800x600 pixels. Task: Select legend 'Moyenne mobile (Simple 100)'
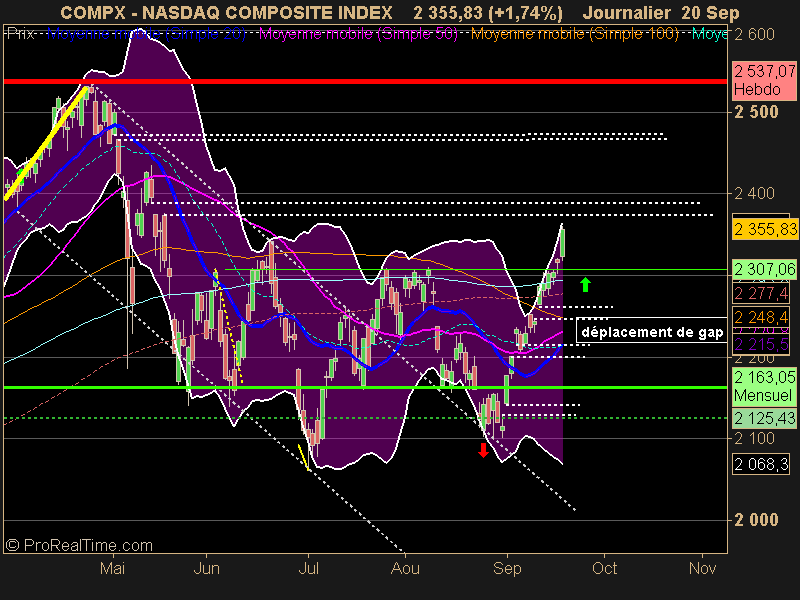(x=574, y=34)
